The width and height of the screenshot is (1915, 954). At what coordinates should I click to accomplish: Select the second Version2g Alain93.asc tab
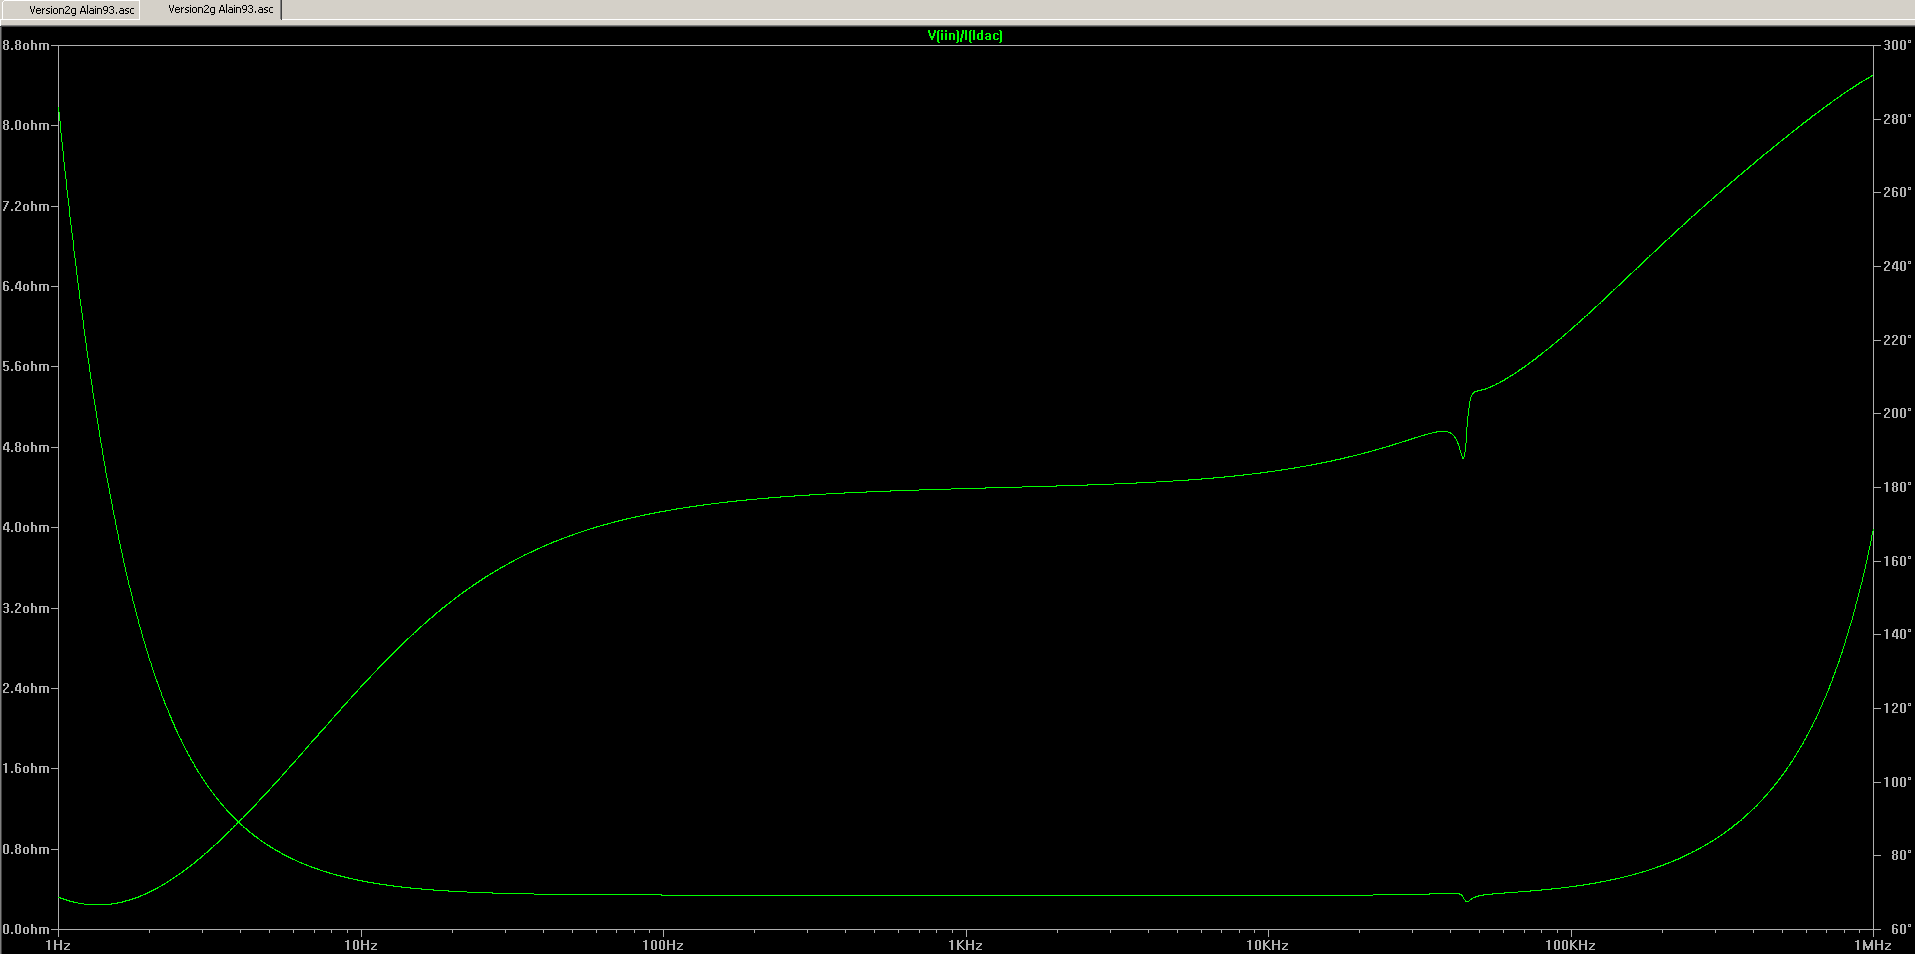(x=220, y=9)
